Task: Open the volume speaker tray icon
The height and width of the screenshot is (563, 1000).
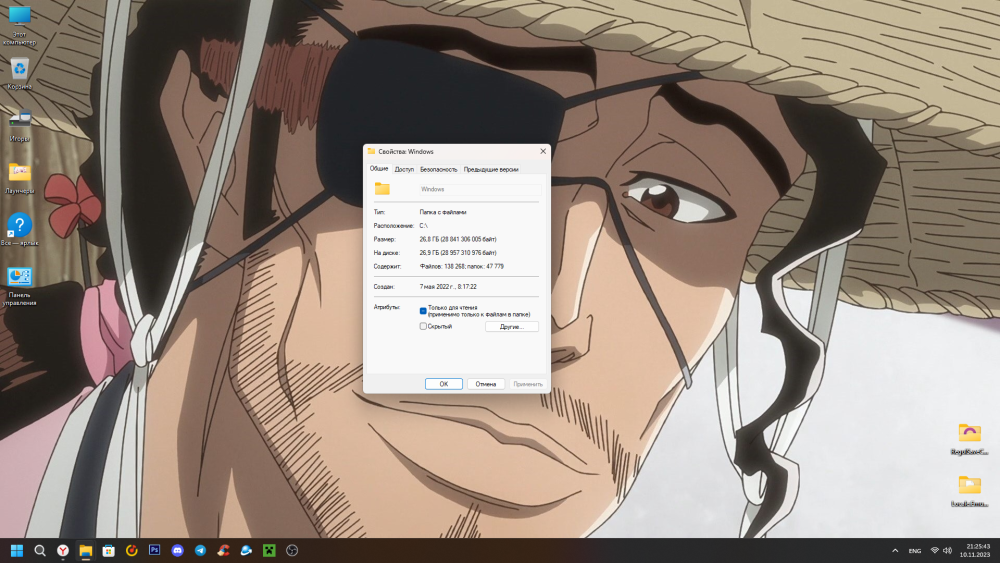Action: point(948,550)
